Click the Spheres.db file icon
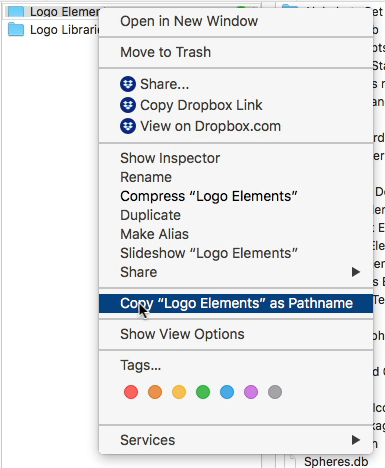The image size is (385, 468). tap(292, 461)
